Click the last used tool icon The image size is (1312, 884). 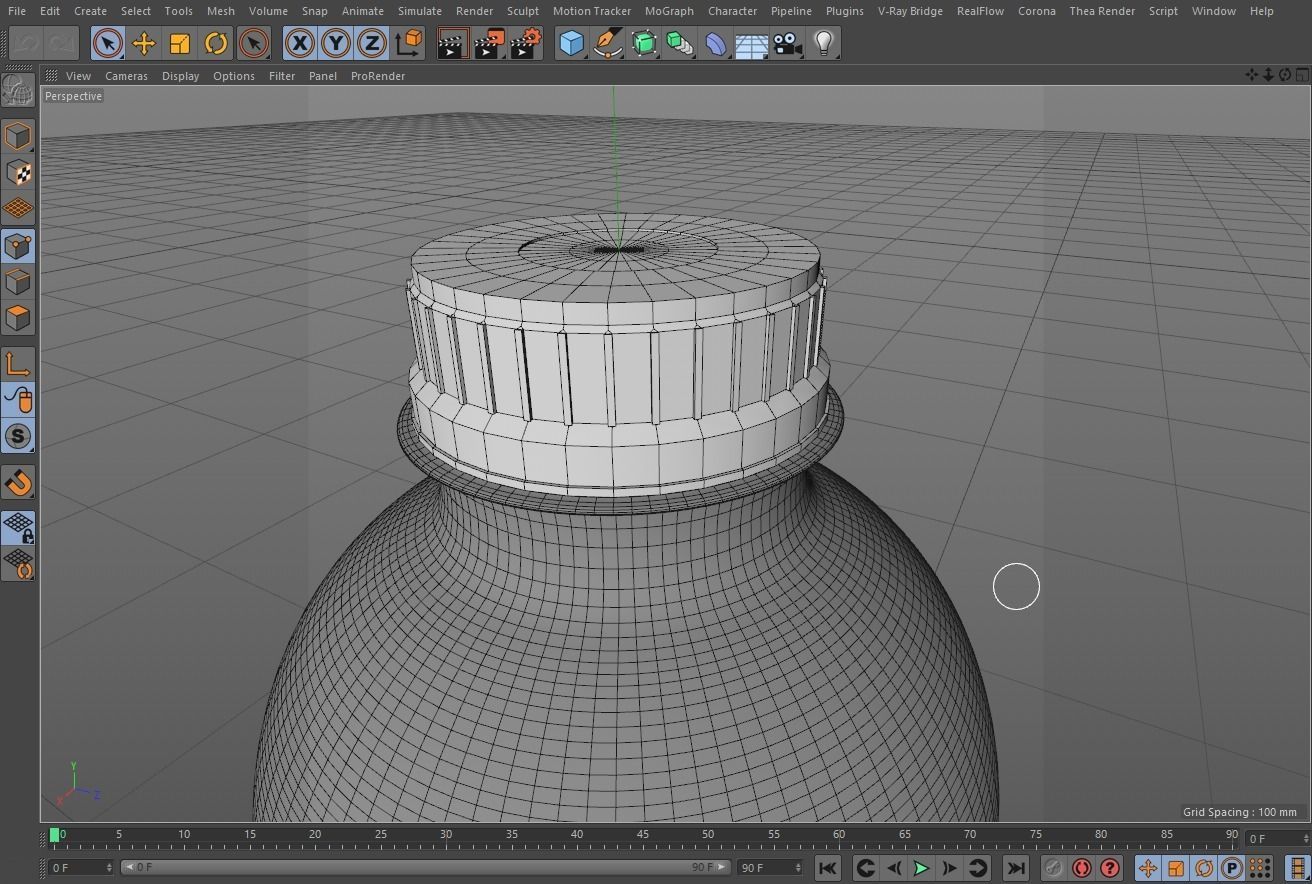(x=254, y=43)
